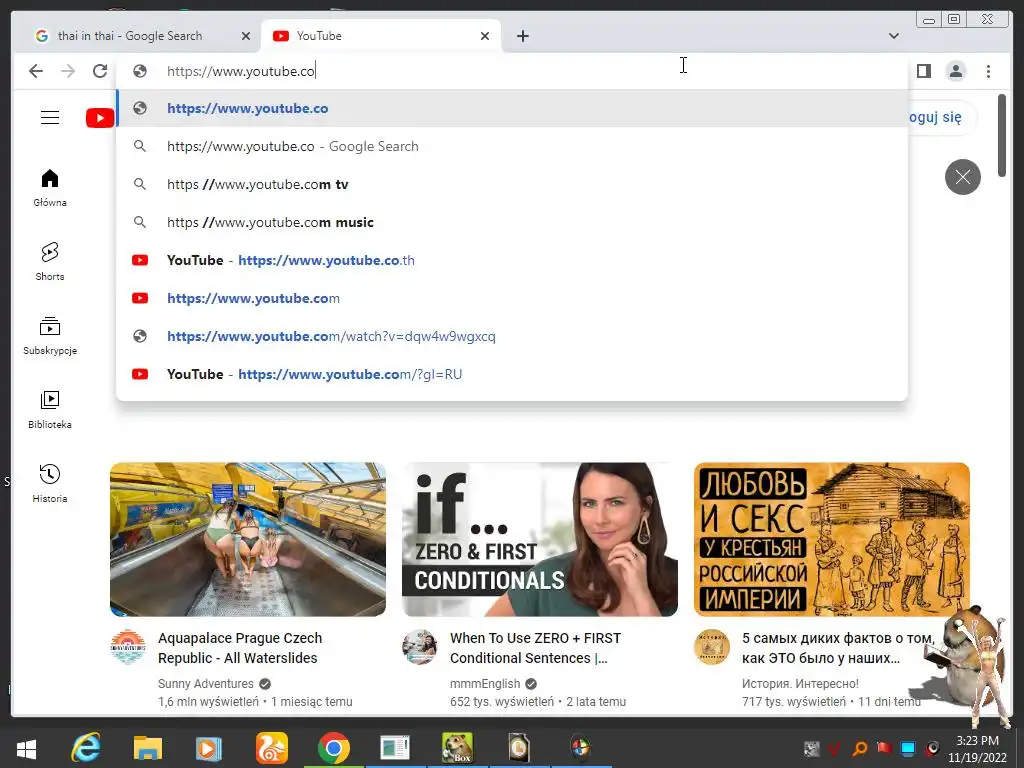Click the page vertical scrollbar

[1002, 135]
